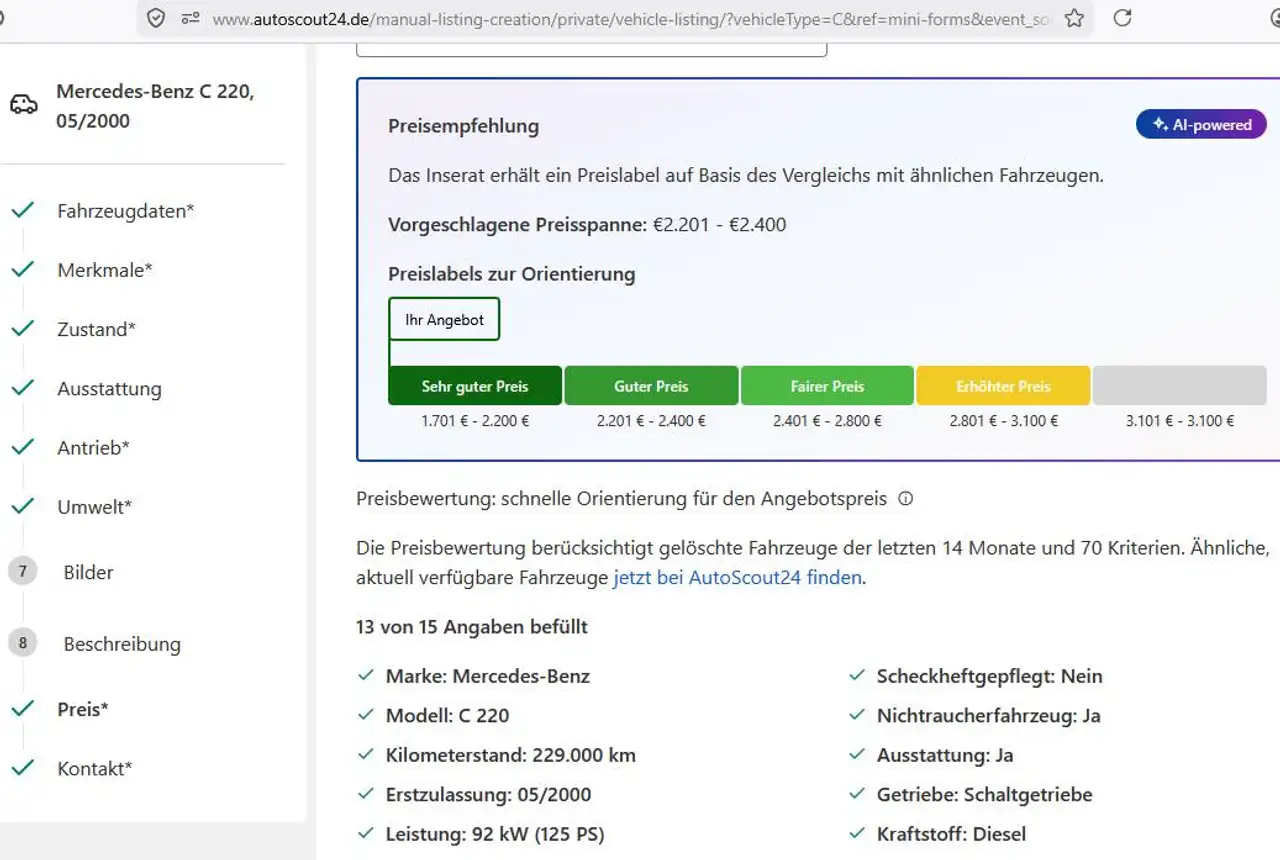Viewport: 1280px width, 860px height.
Task: Click the Preisempfehlung heading
Action: point(463,126)
